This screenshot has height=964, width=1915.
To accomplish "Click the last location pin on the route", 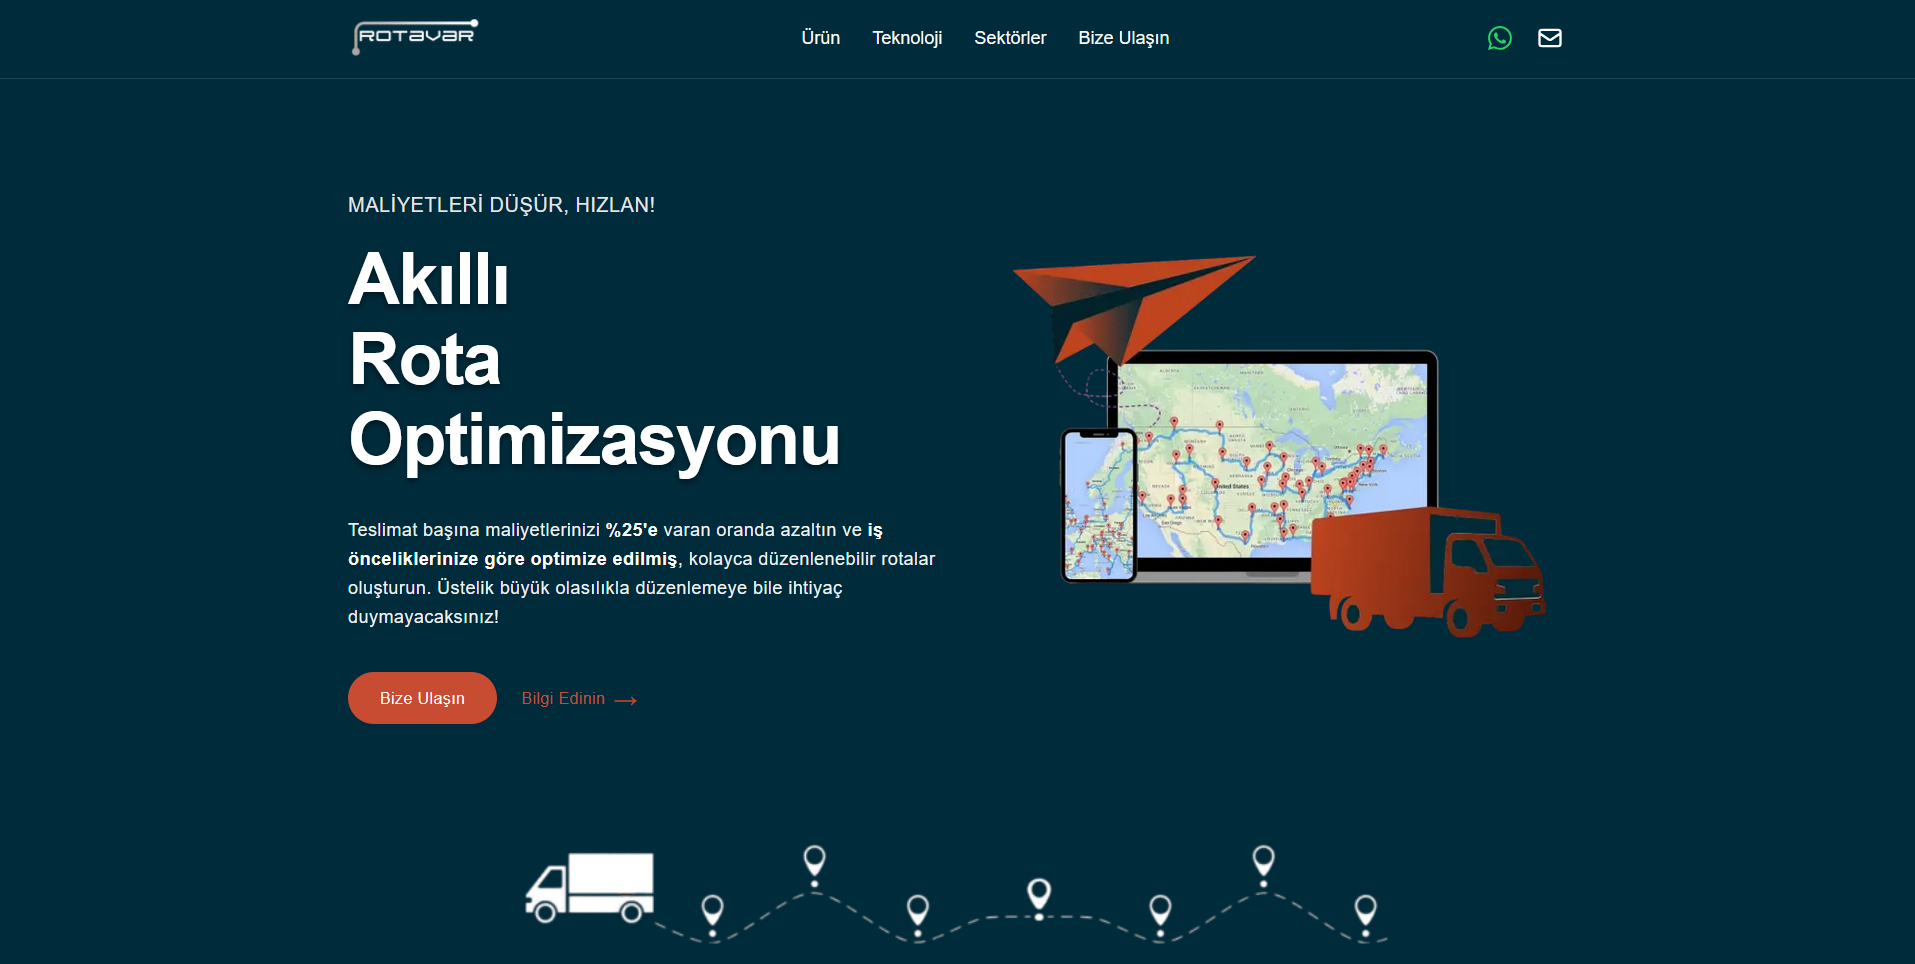I will coord(1365,911).
